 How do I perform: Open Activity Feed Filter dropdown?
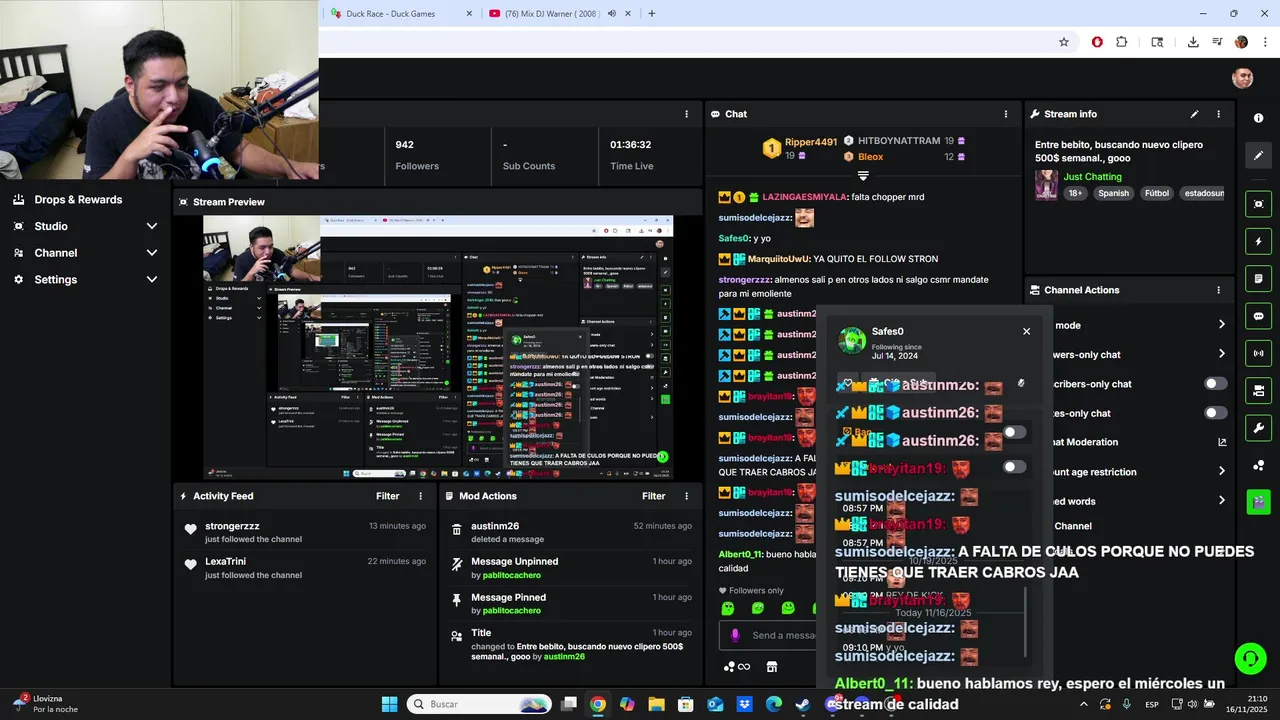click(x=388, y=496)
